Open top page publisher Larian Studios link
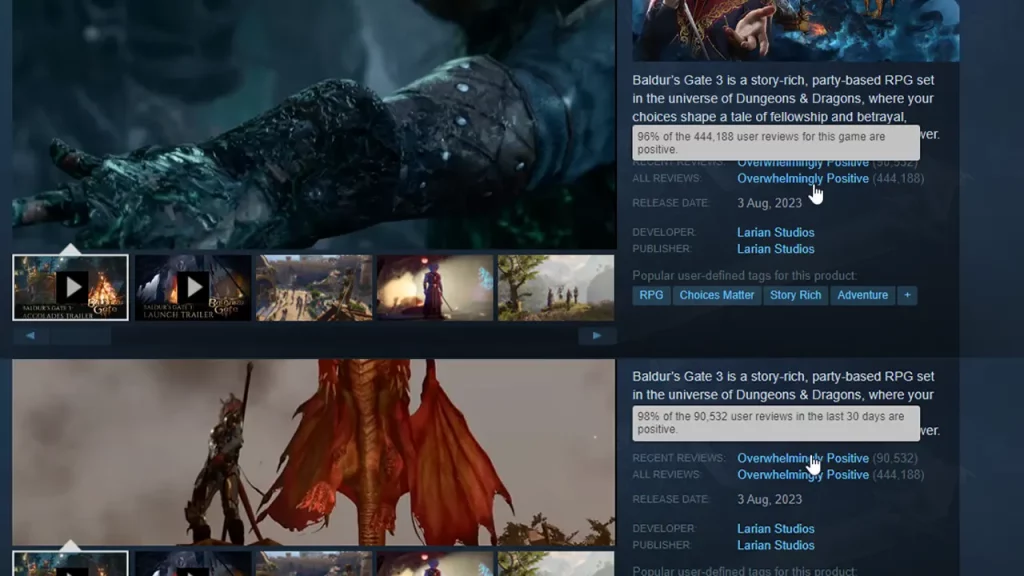 [775, 249]
